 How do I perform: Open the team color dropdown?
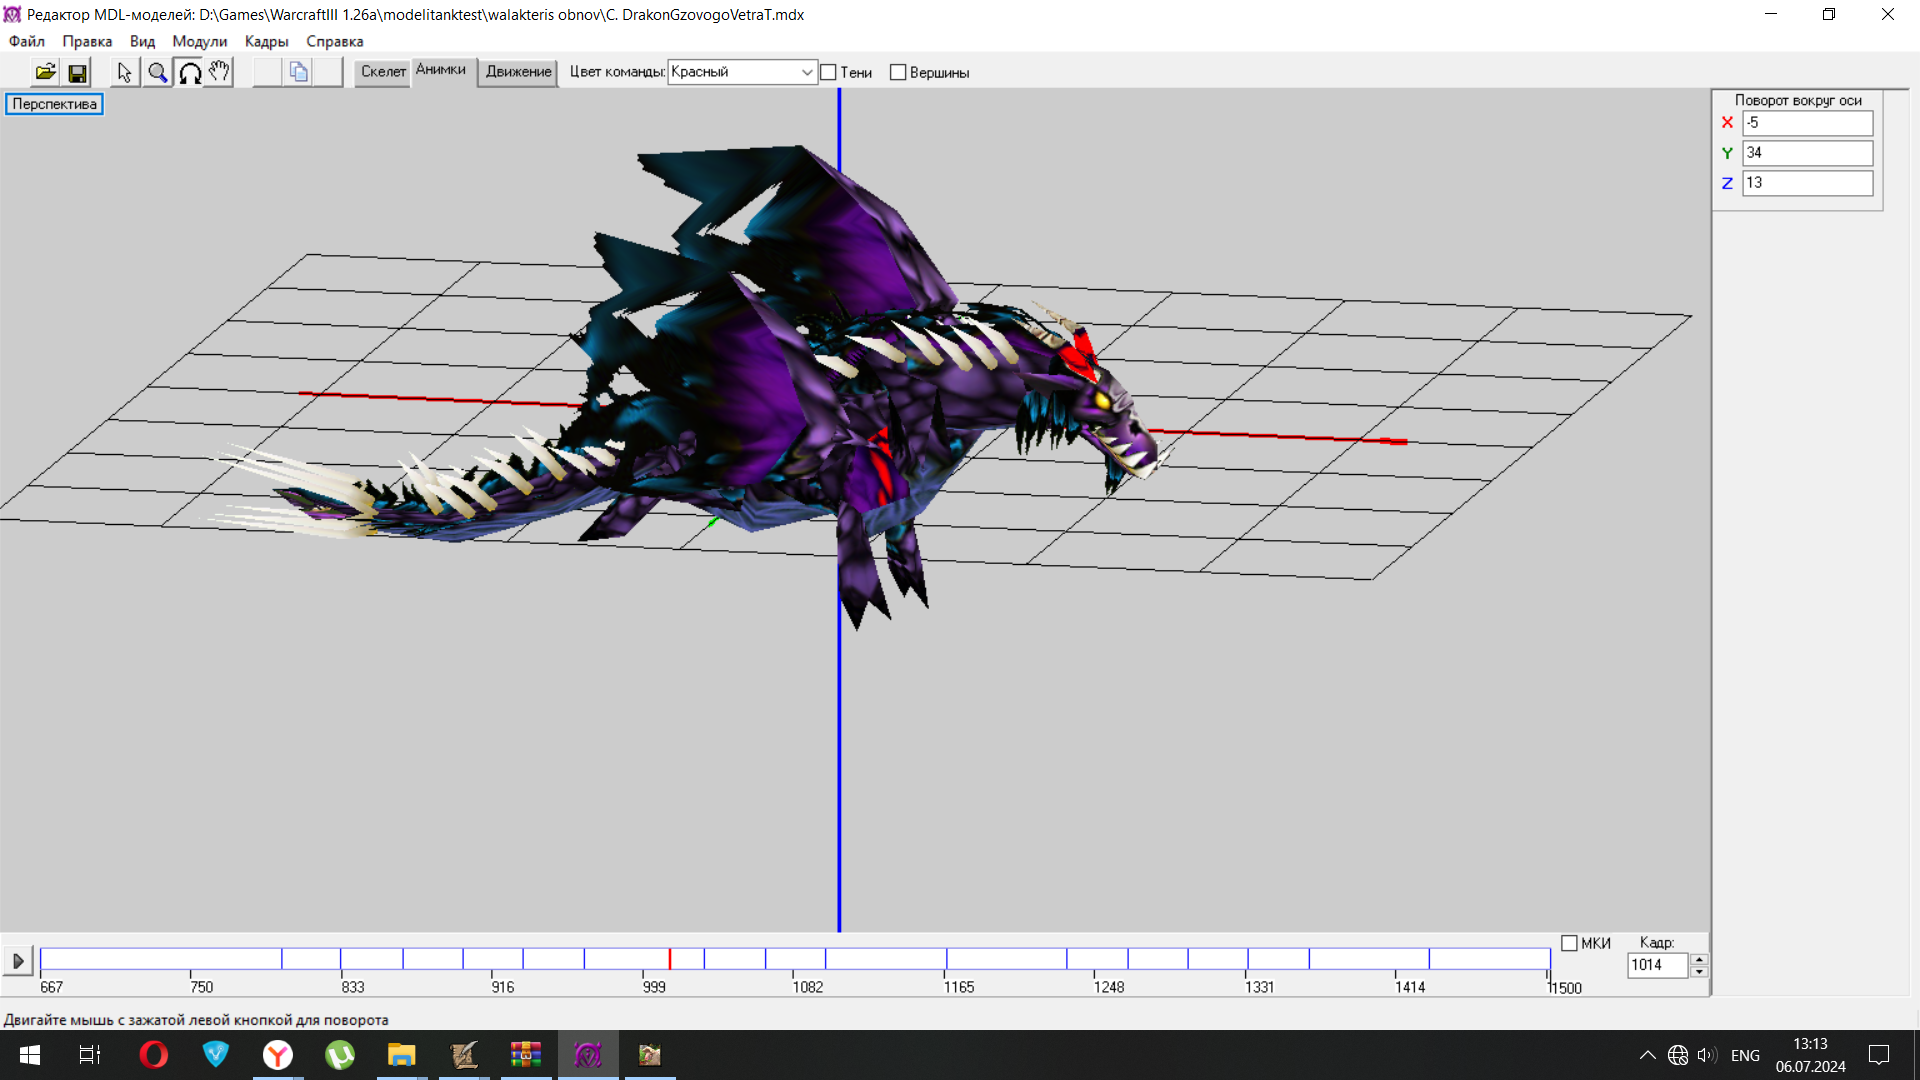coord(806,72)
